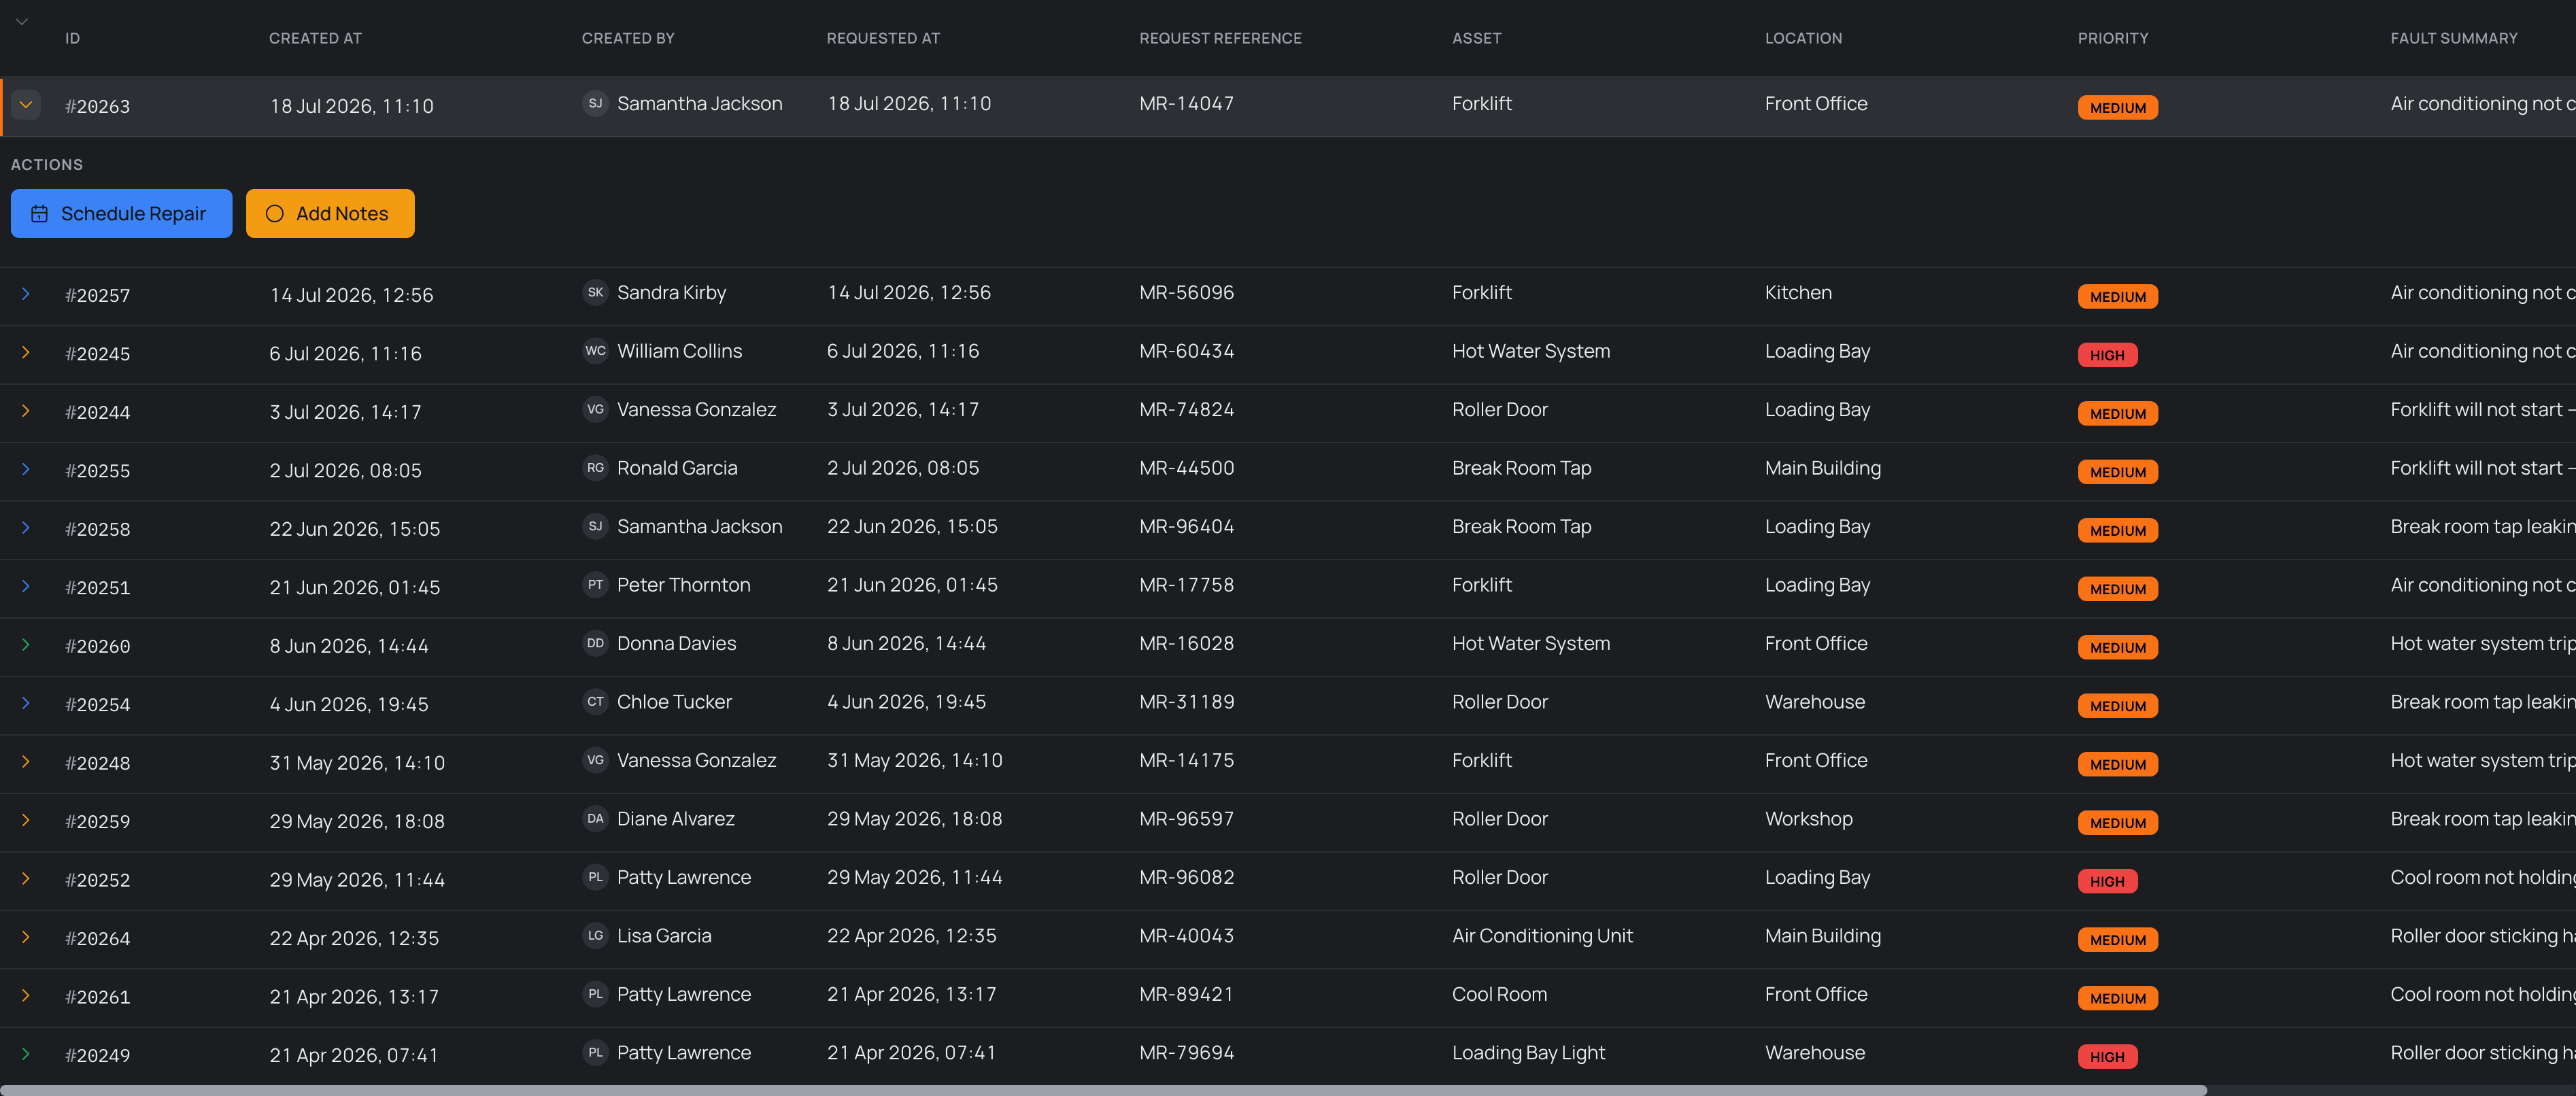Select Main Building location in row #20255
The height and width of the screenshot is (1096, 2576).
pos(1822,468)
